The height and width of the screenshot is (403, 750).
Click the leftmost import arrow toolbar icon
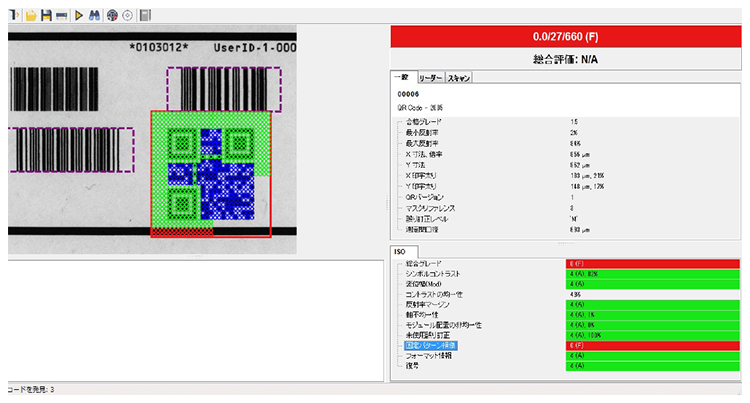point(14,16)
